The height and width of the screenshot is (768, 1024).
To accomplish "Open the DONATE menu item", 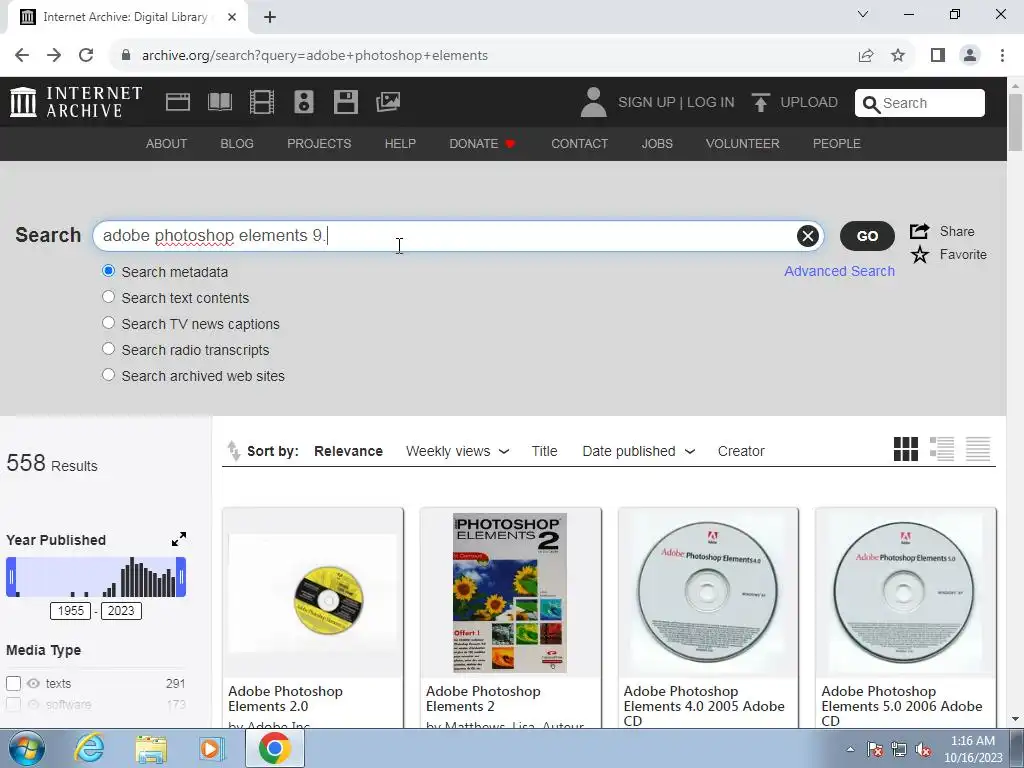I will click(x=483, y=144).
